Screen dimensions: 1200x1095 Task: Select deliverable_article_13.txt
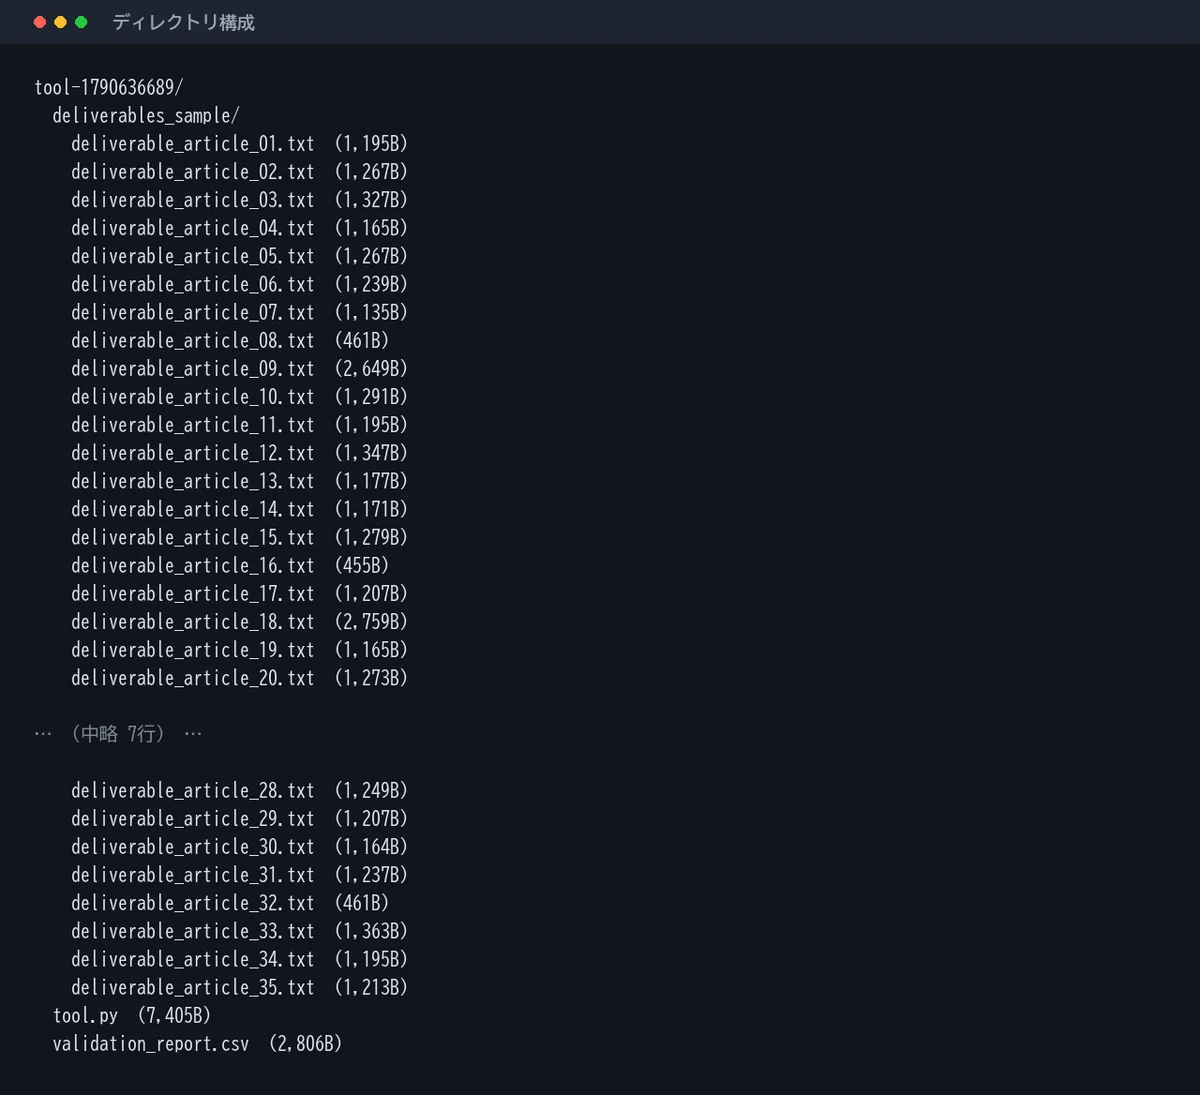193,480
